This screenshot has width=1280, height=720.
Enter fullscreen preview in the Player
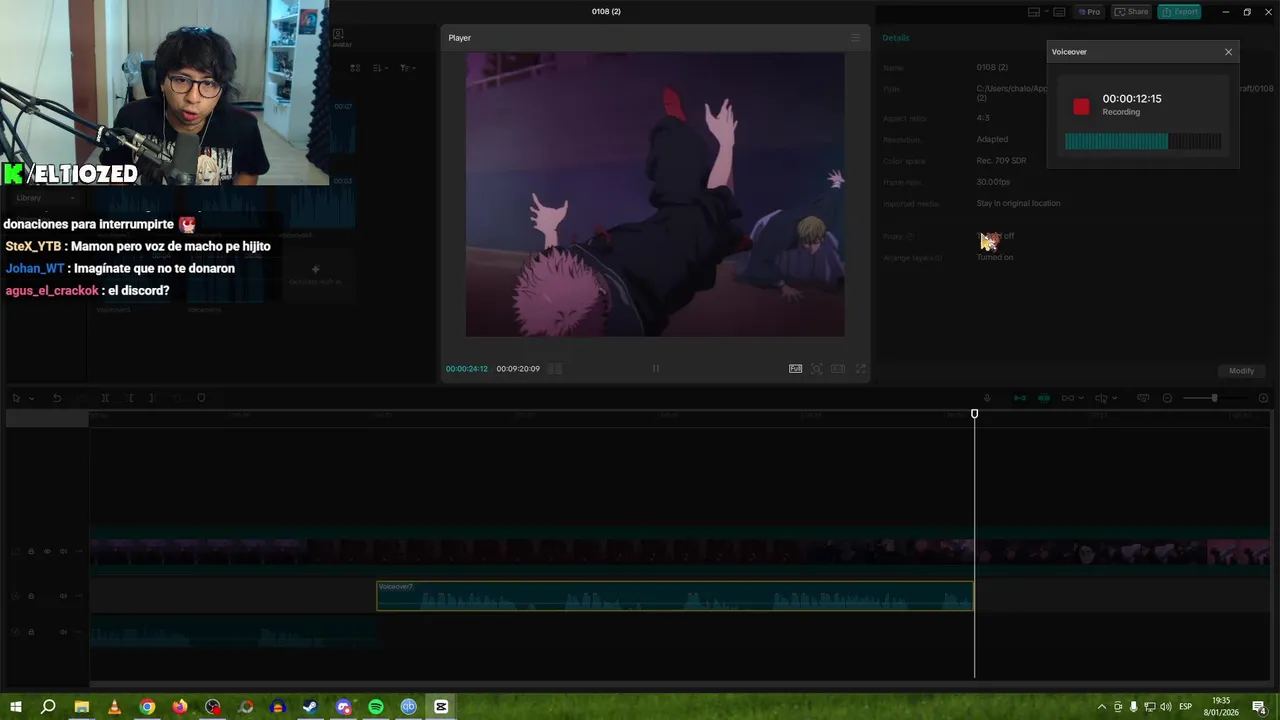tap(860, 369)
